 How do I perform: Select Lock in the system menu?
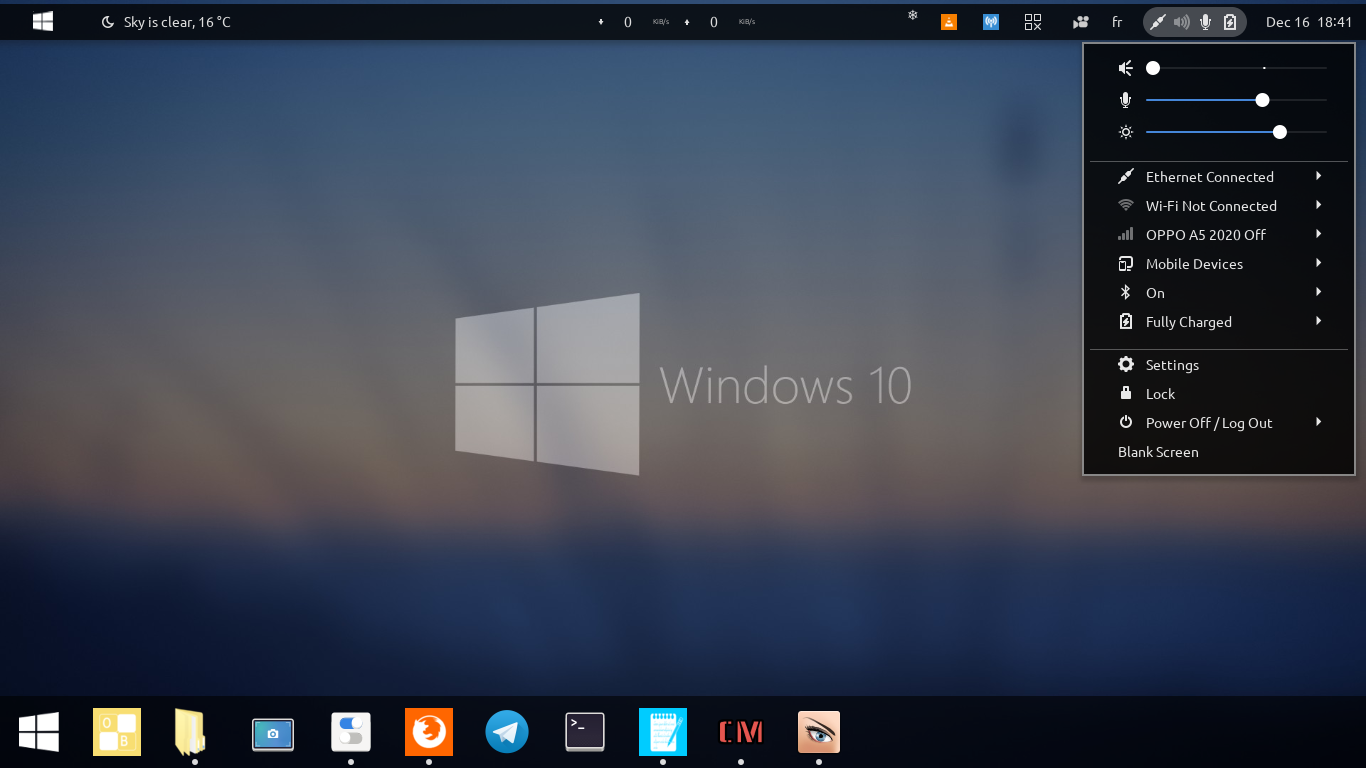[x=1219, y=394]
